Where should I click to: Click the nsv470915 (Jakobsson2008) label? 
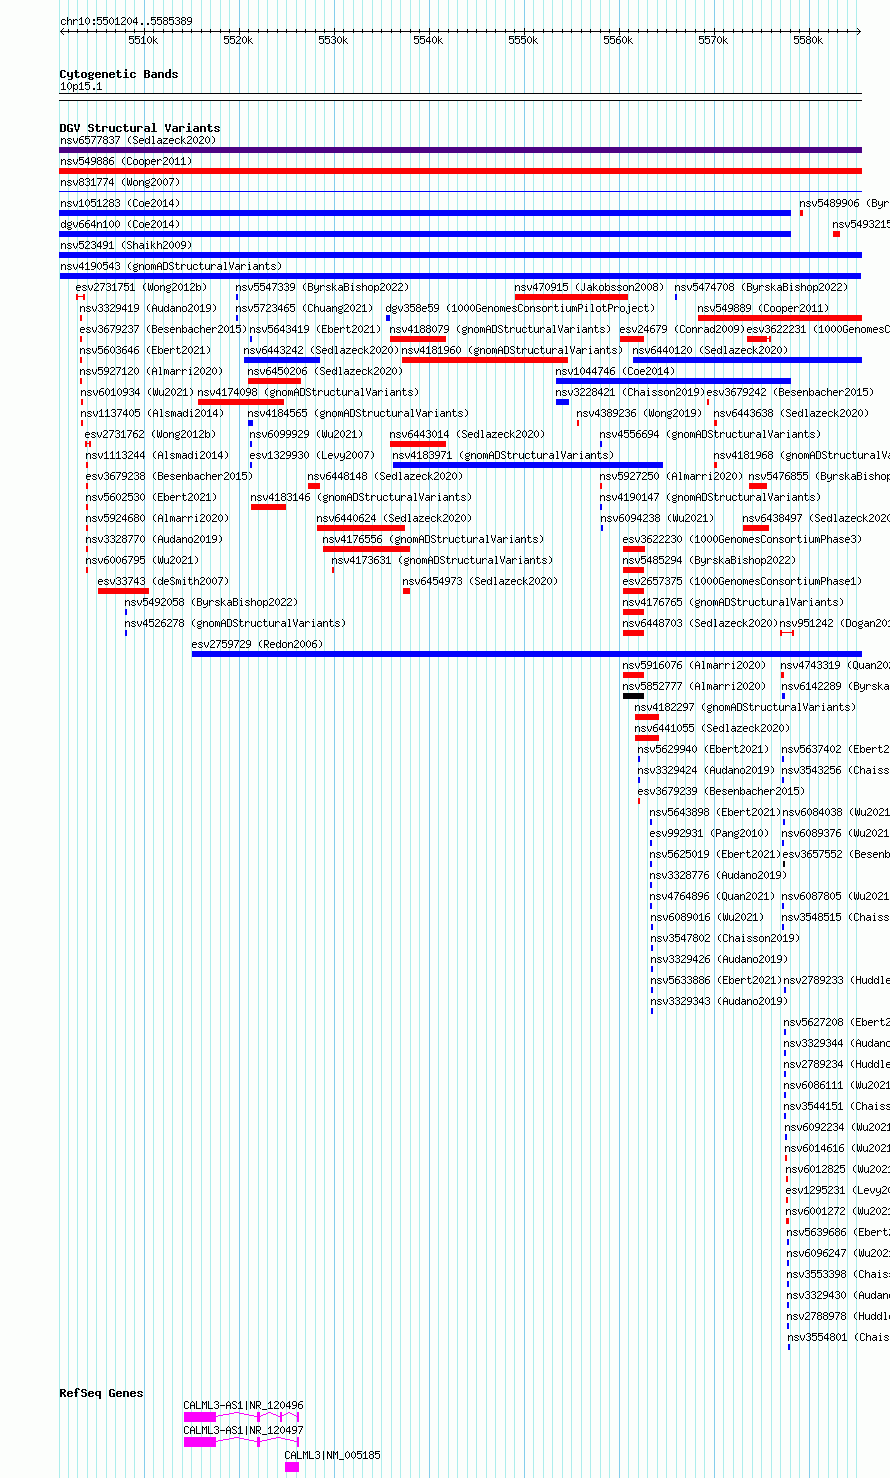click(589, 287)
